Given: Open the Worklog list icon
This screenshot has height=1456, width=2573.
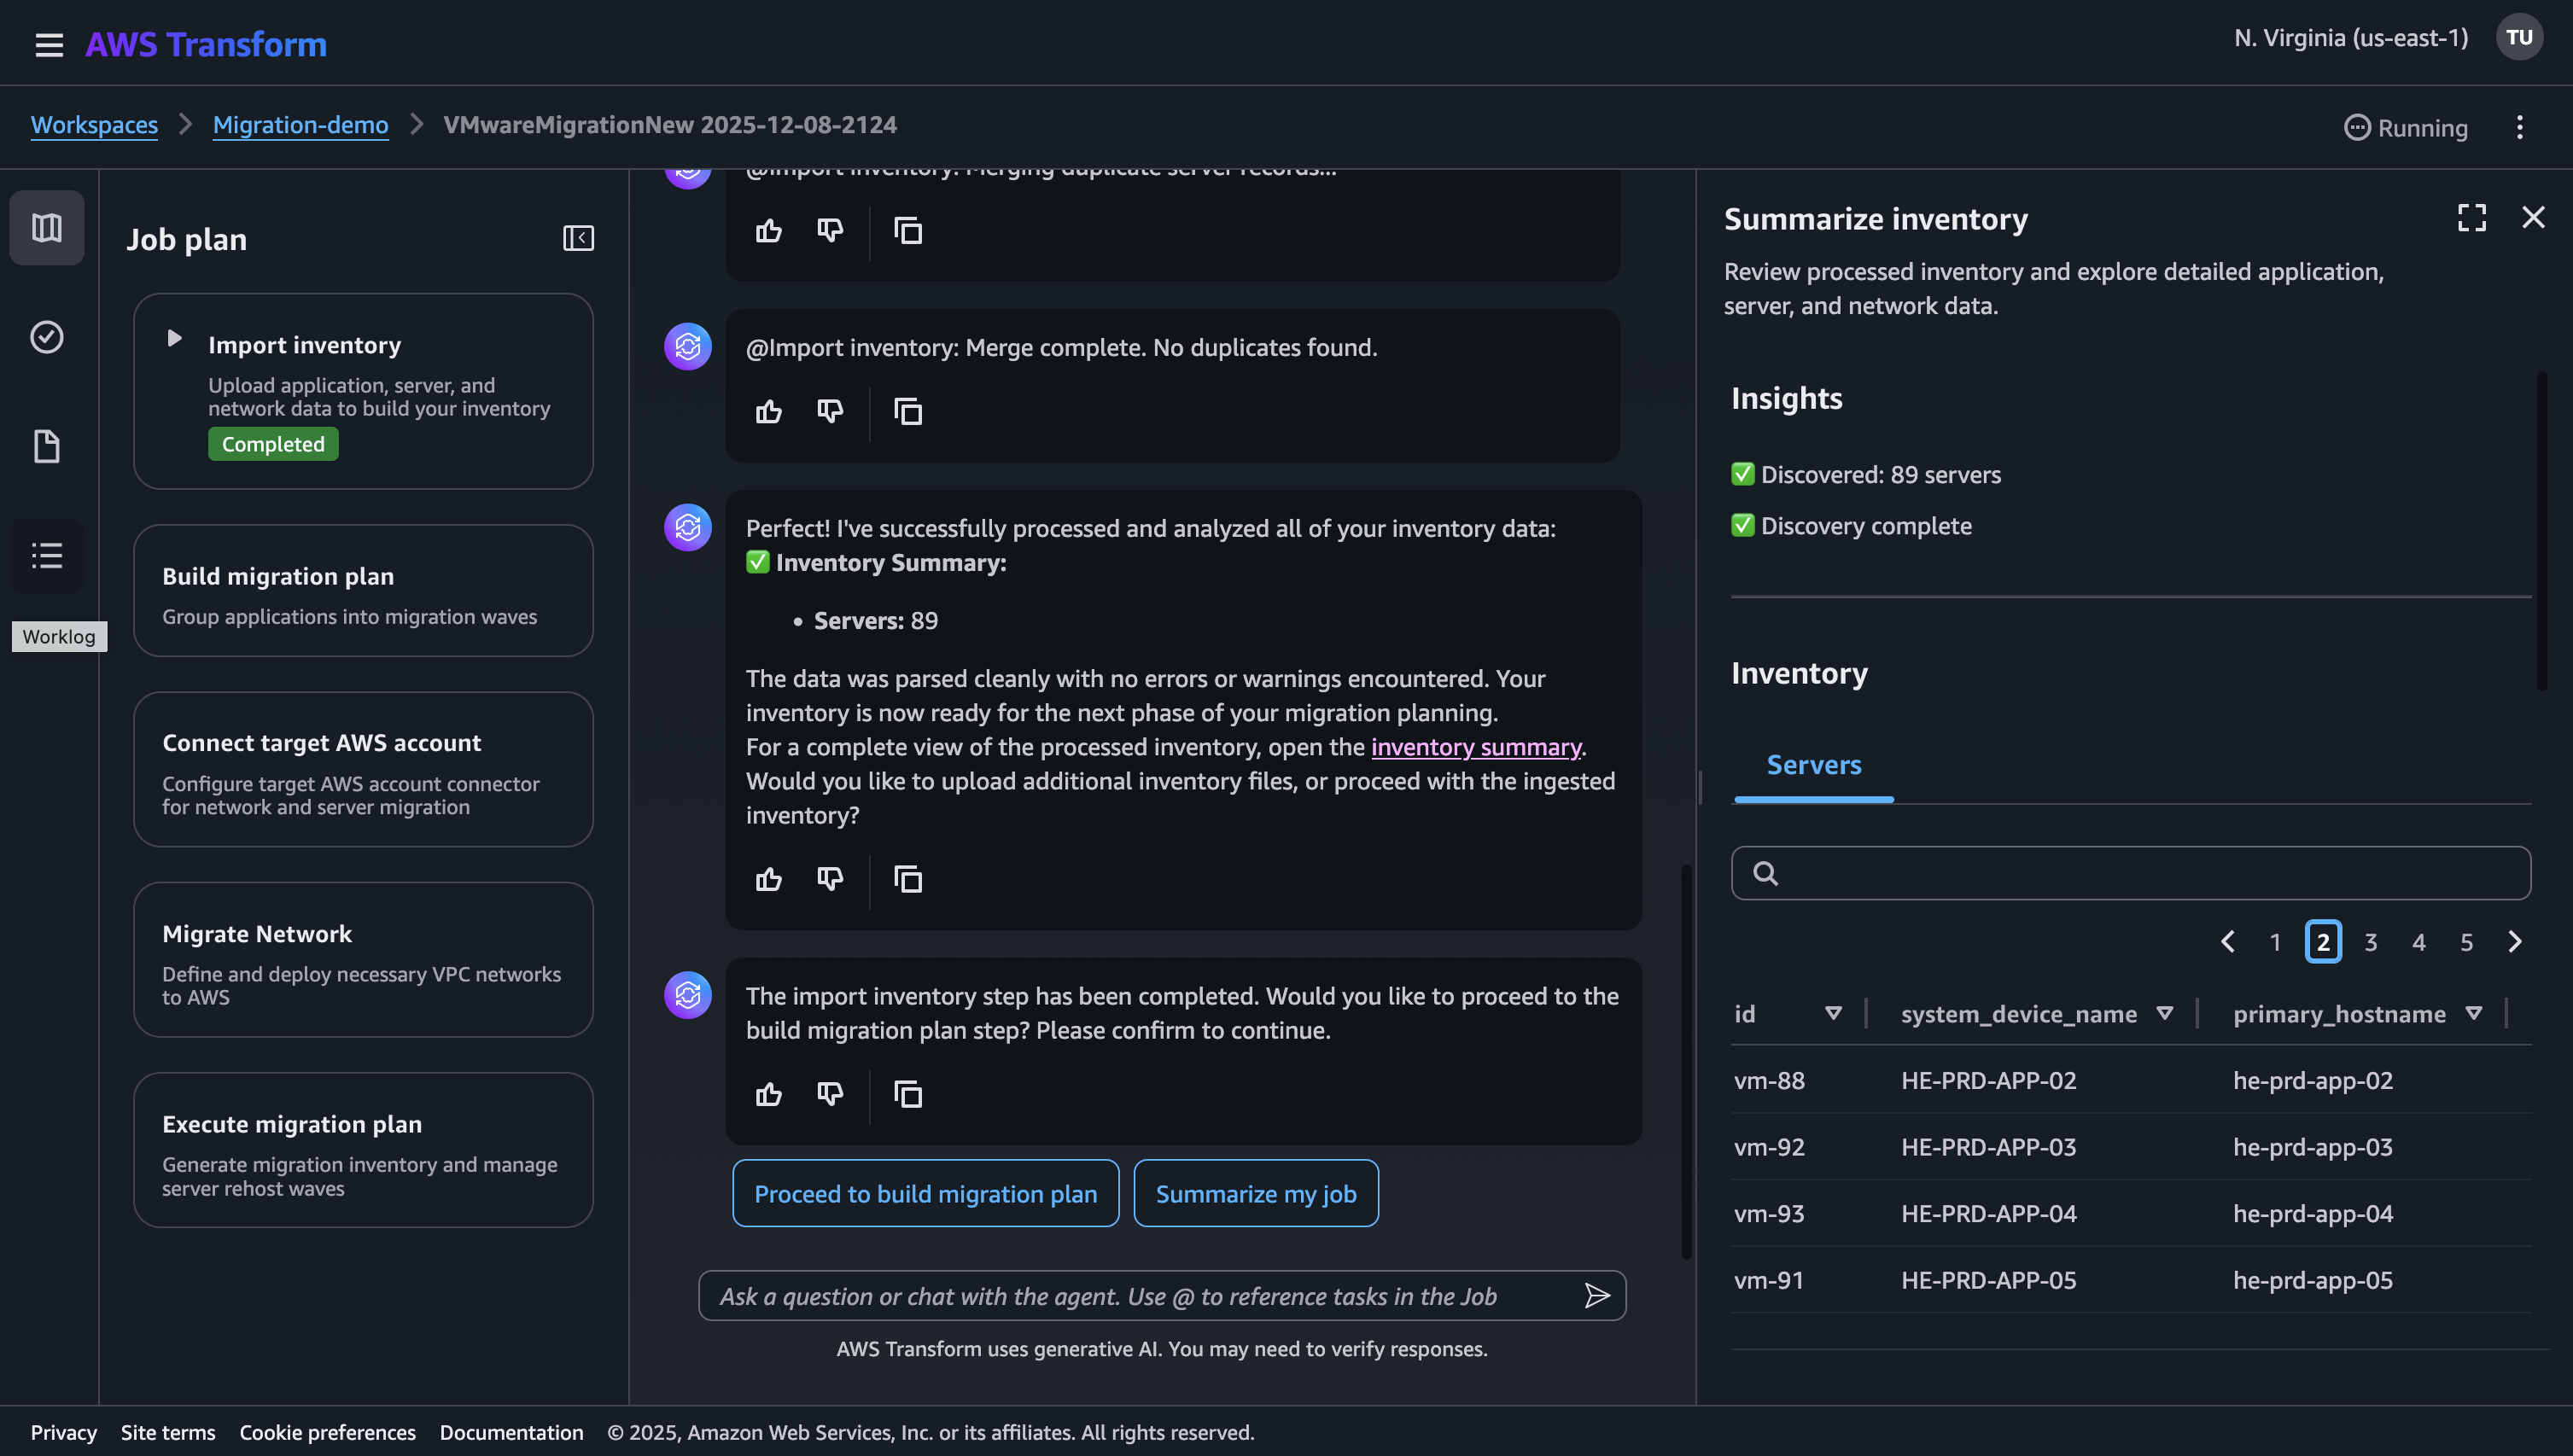Looking at the screenshot, I should click(46, 555).
